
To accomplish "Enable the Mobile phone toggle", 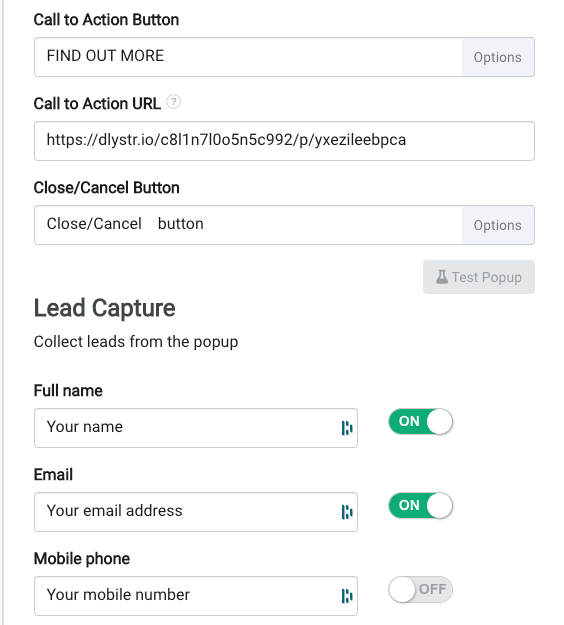I will coord(421,590).
